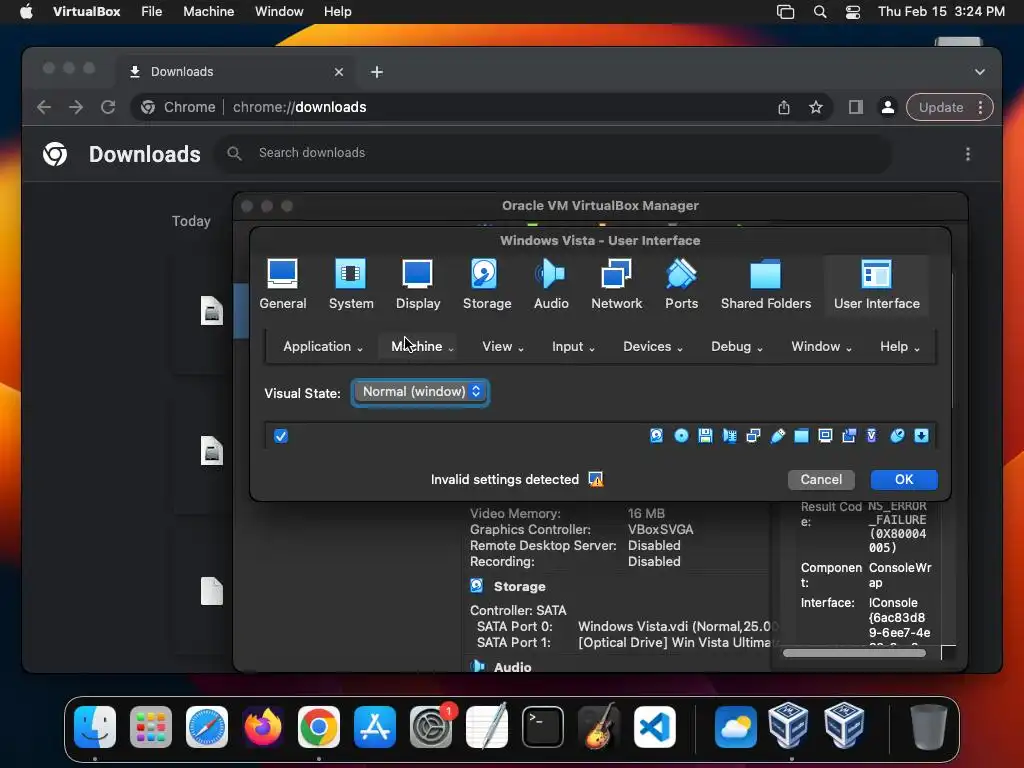Toggle network indicator in status bar
This screenshot has width=1024, height=768.
[x=753, y=436]
